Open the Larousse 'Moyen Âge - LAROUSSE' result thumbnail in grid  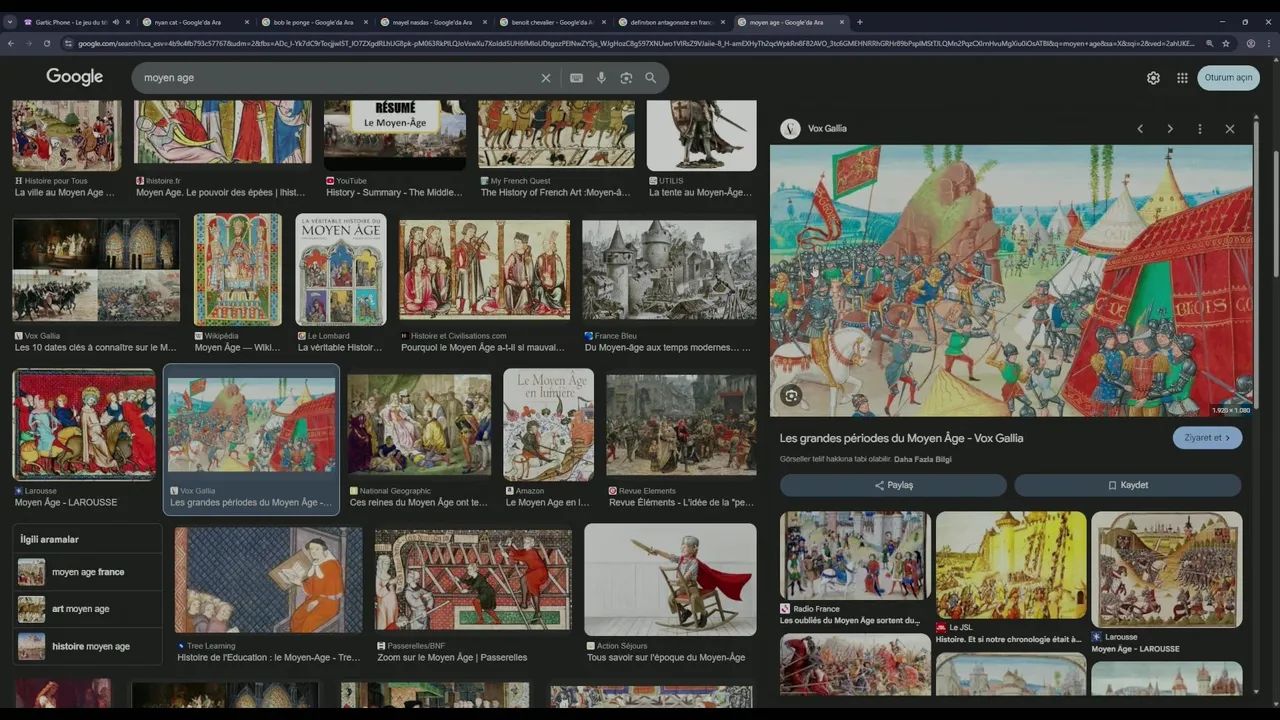point(84,425)
